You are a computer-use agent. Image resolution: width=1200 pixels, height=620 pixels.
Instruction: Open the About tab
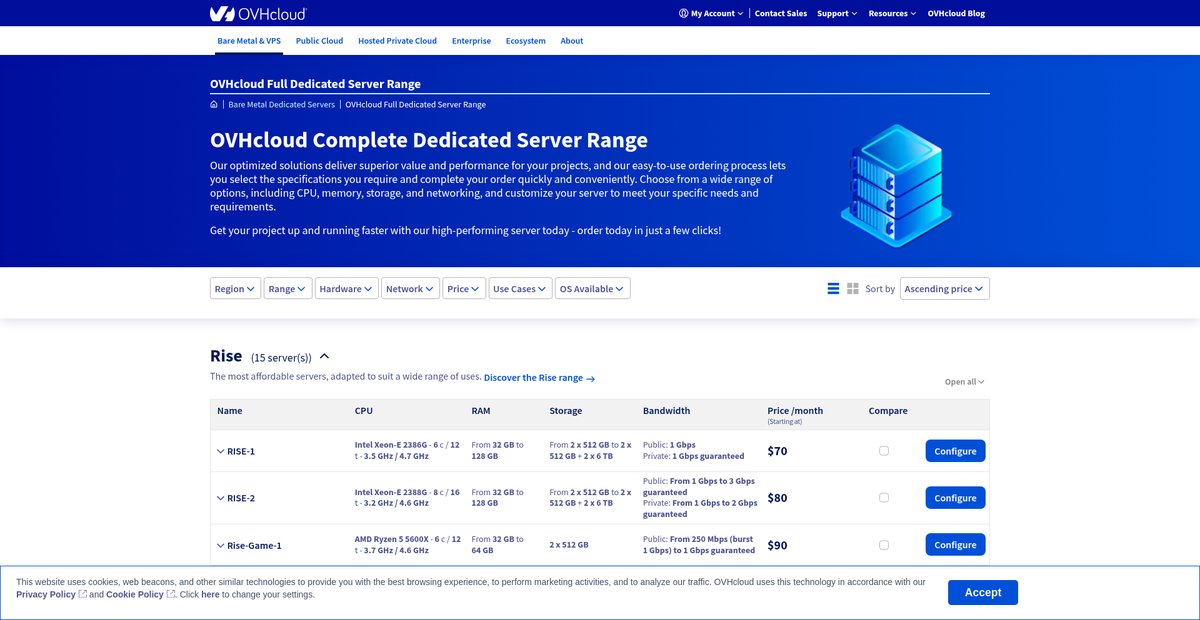(572, 41)
